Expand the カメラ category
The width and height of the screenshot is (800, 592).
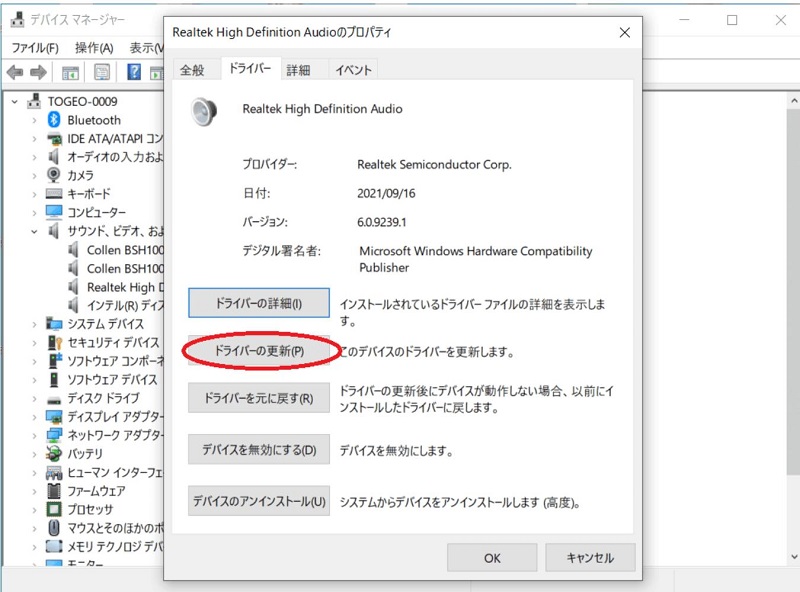point(34,176)
